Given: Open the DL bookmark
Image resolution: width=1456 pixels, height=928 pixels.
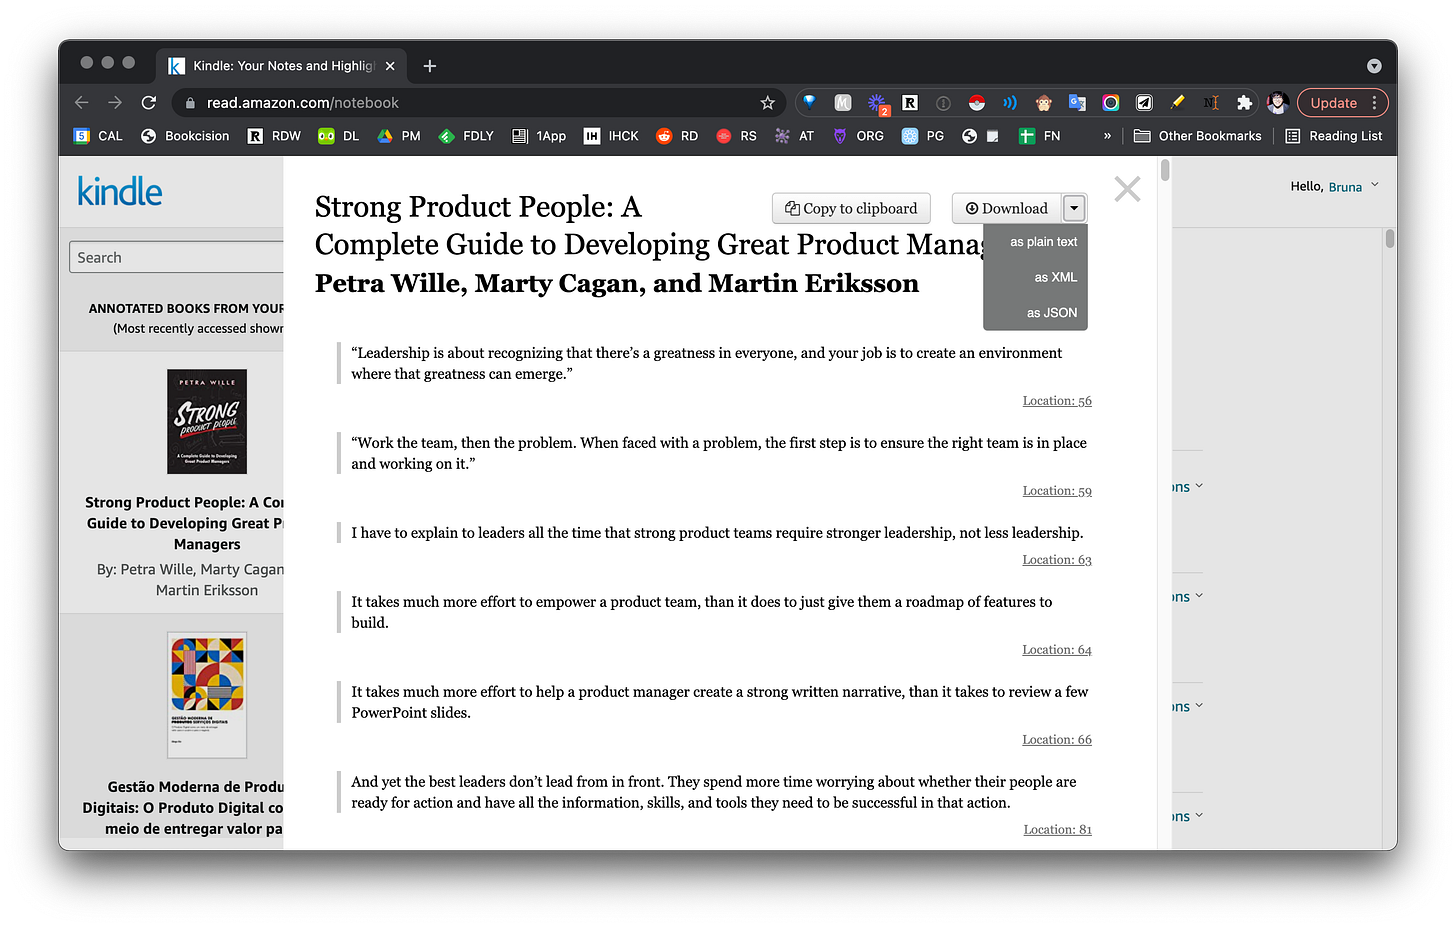Looking at the screenshot, I should tap(338, 136).
